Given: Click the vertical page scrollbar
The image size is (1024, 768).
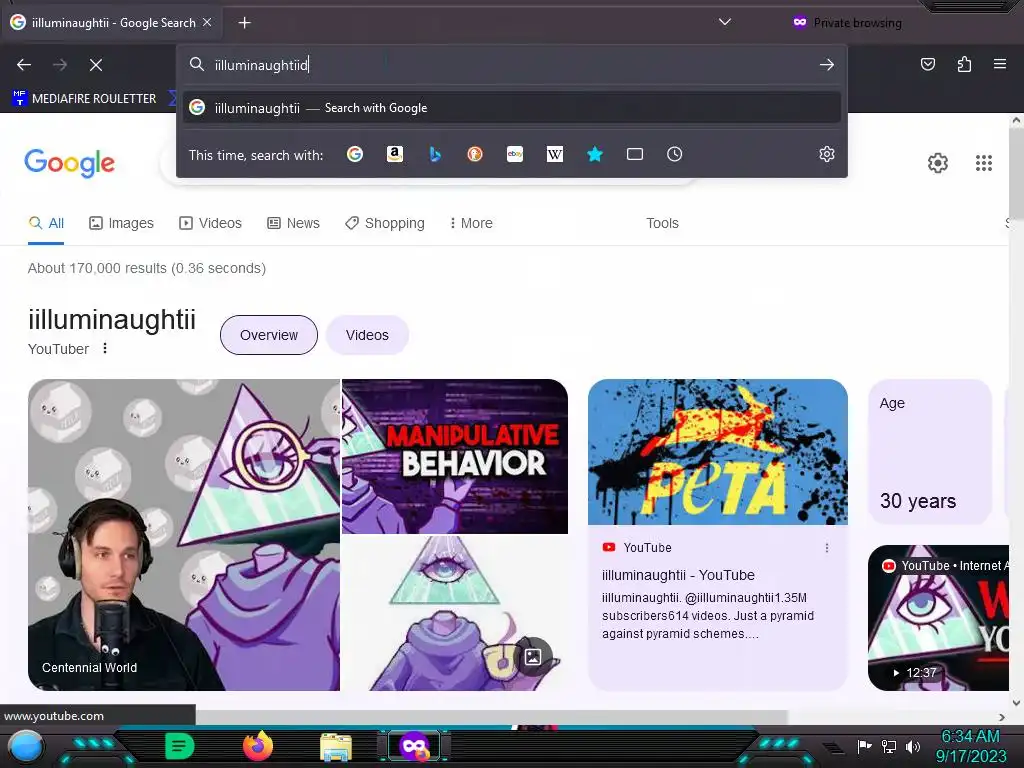Looking at the screenshot, I should (1016, 172).
